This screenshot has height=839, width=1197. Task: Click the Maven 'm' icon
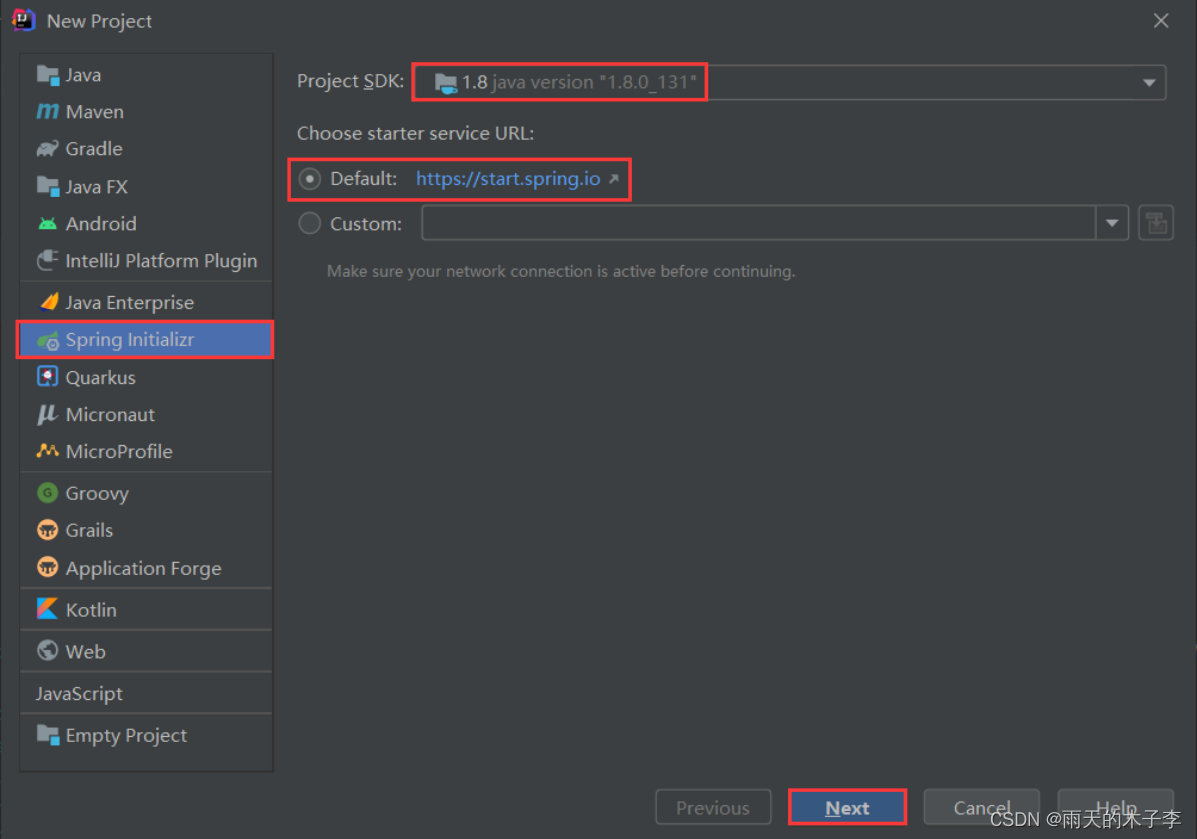[x=47, y=111]
